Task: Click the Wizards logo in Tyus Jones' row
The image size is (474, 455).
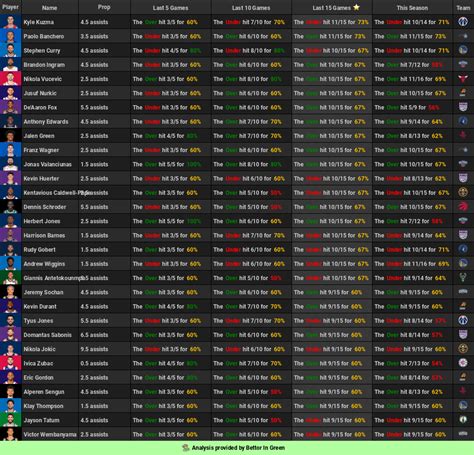Action: (463, 321)
